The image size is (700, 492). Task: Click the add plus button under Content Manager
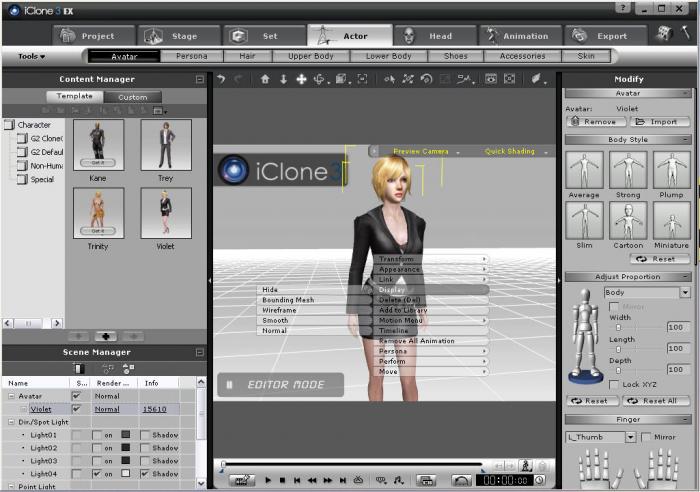click(x=106, y=336)
